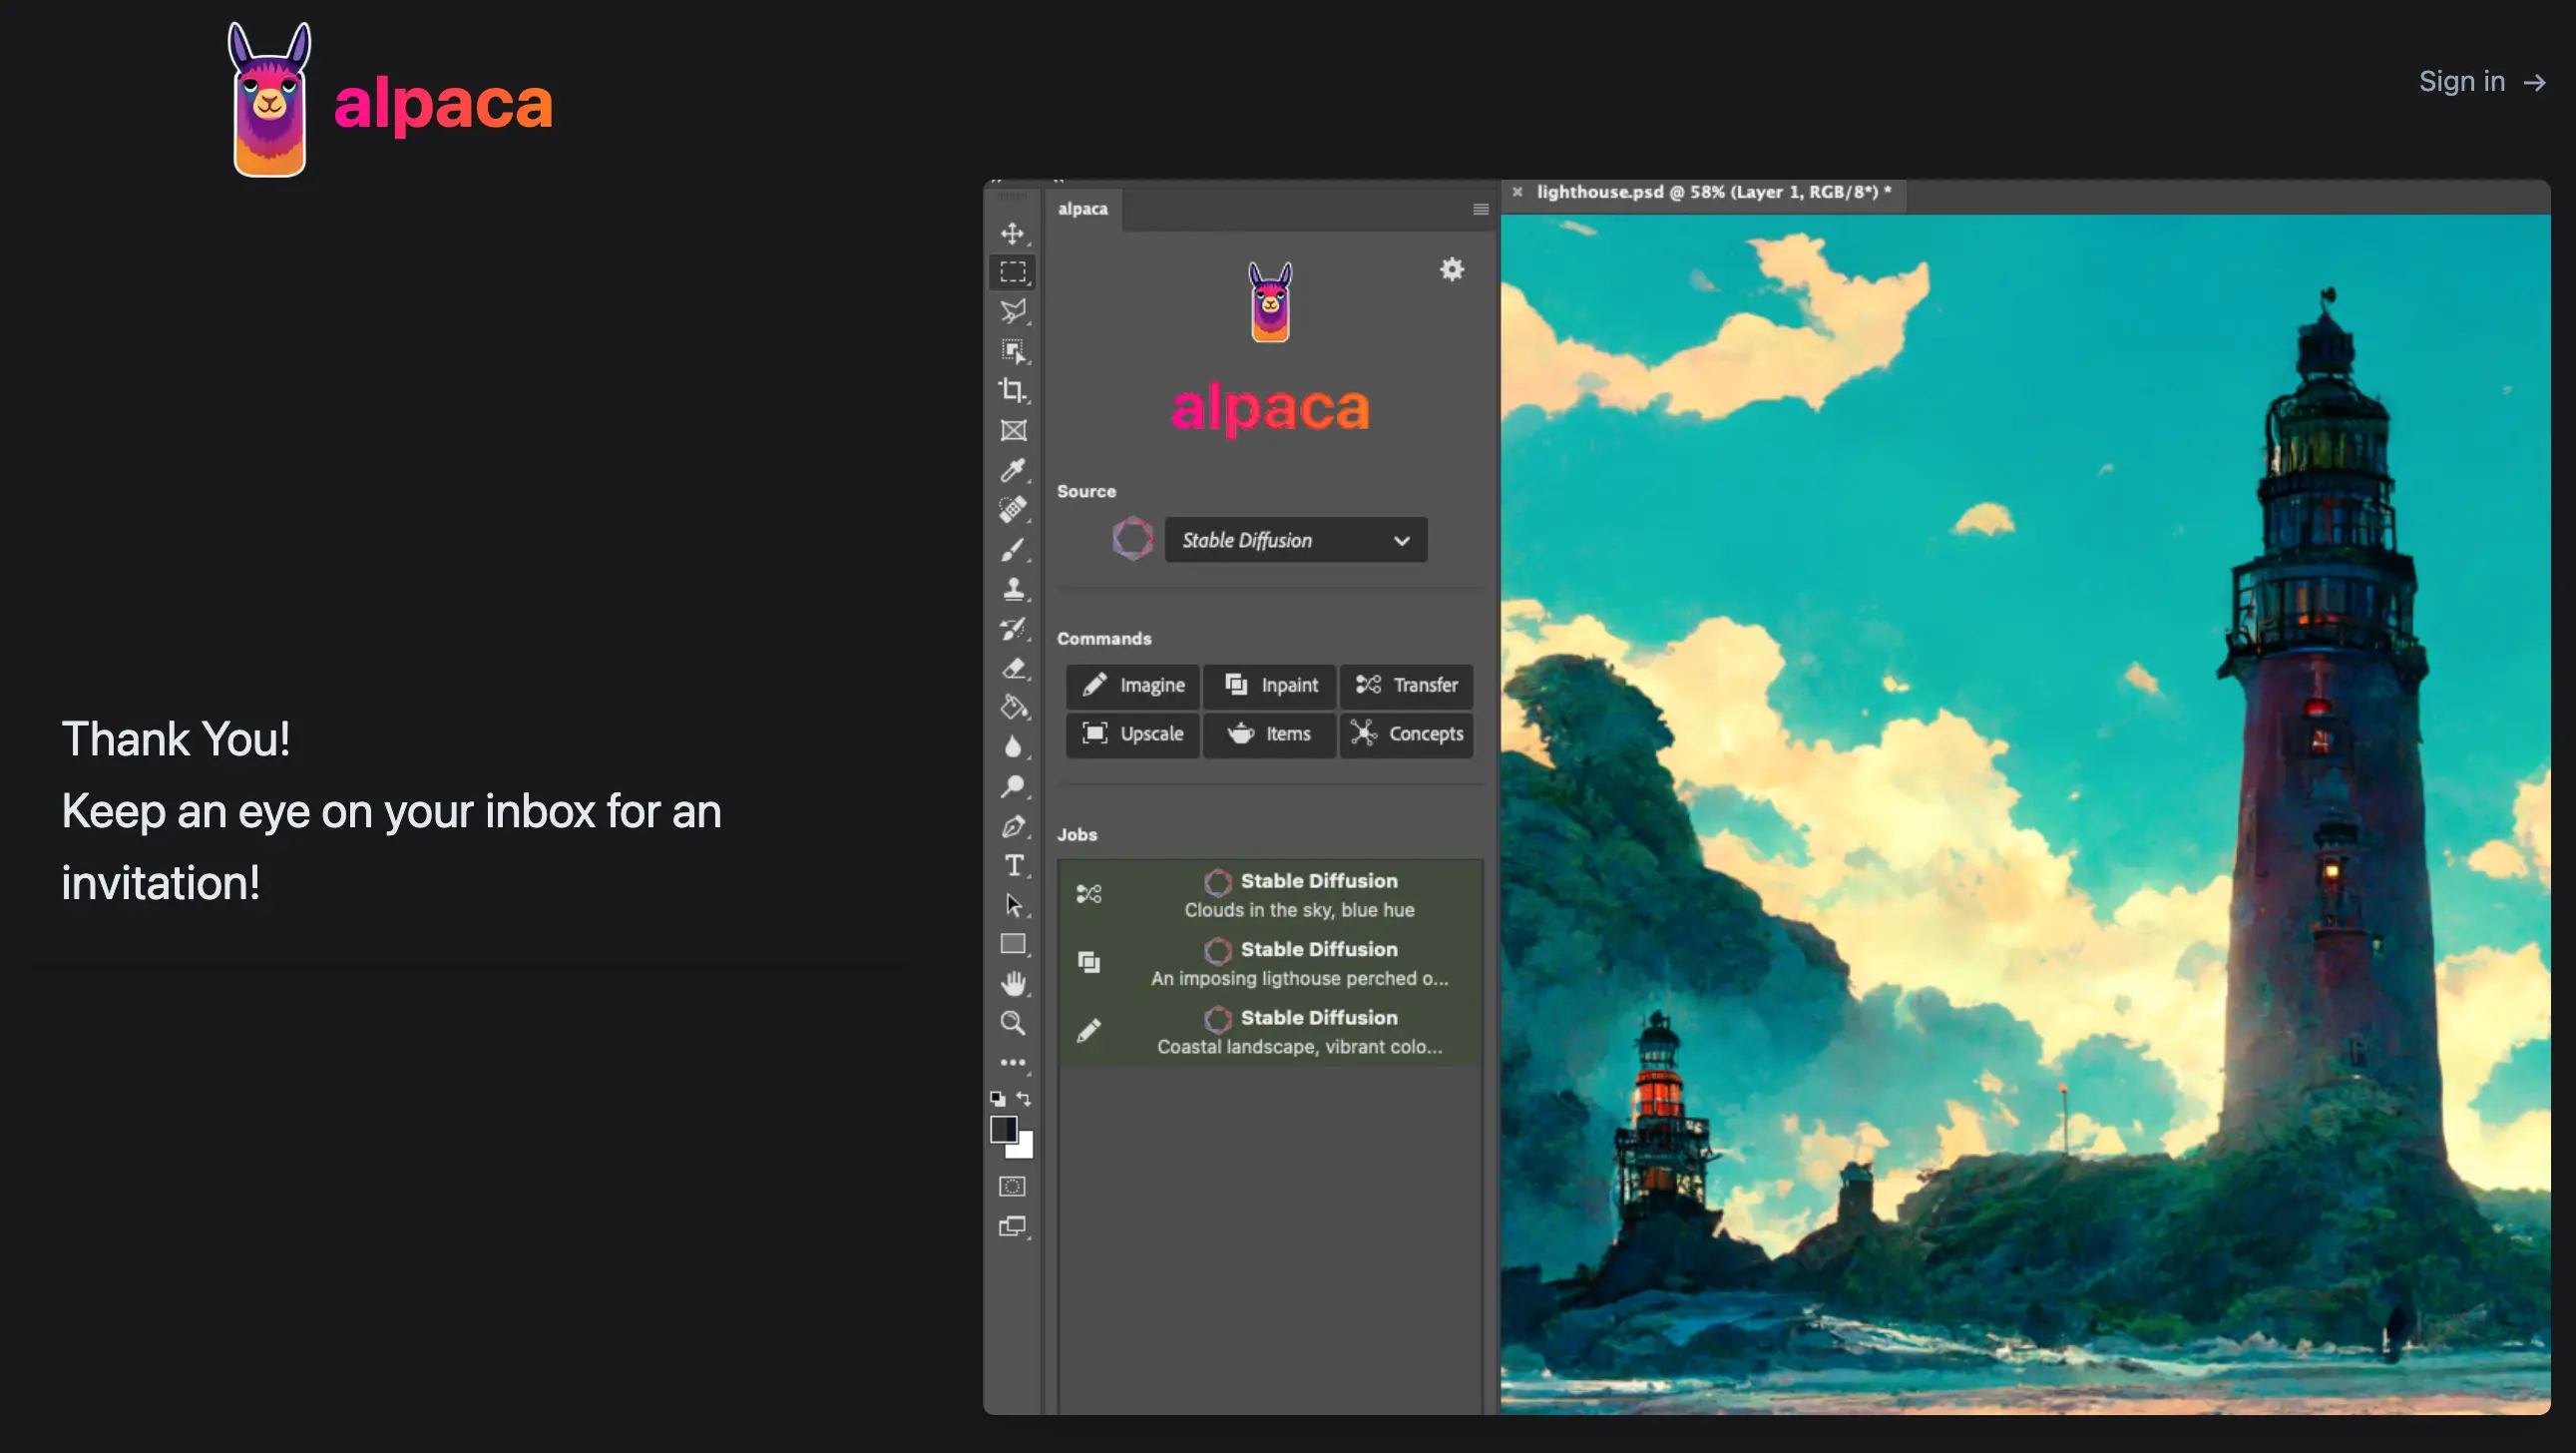The image size is (2576, 1453).
Task: Reset default foreground and background colors
Action: tap(997, 1098)
